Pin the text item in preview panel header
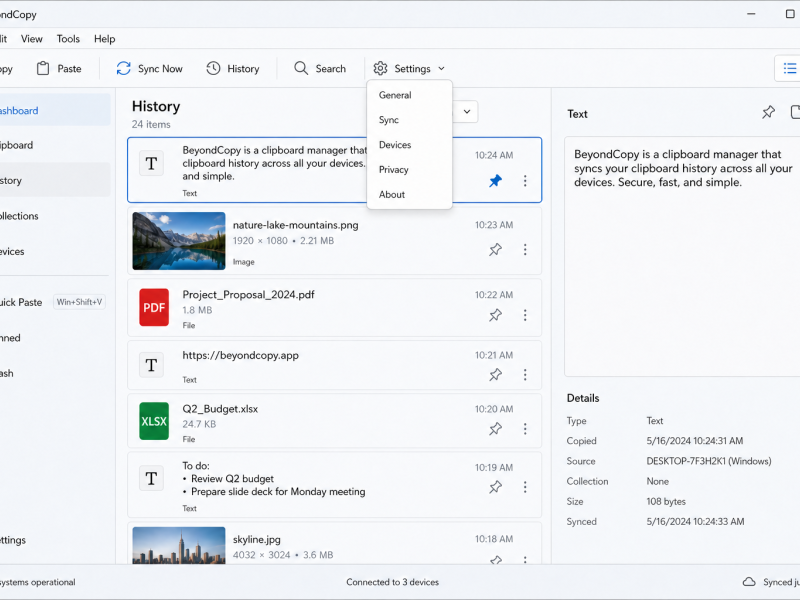The height and width of the screenshot is (600, 800). pyautogui.click(x=768, y=112)
